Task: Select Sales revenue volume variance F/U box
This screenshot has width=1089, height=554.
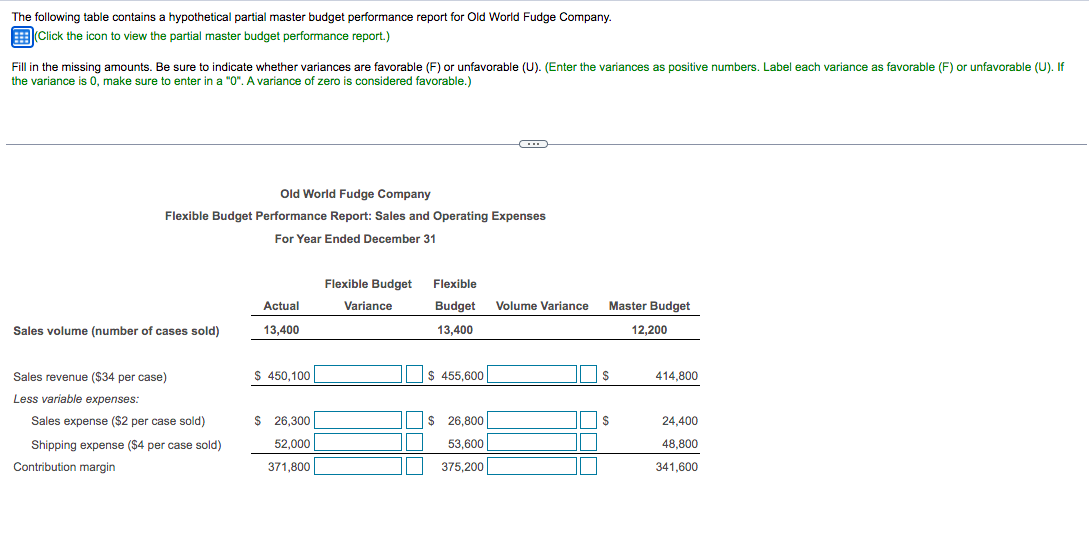Action: coord(588,375)
